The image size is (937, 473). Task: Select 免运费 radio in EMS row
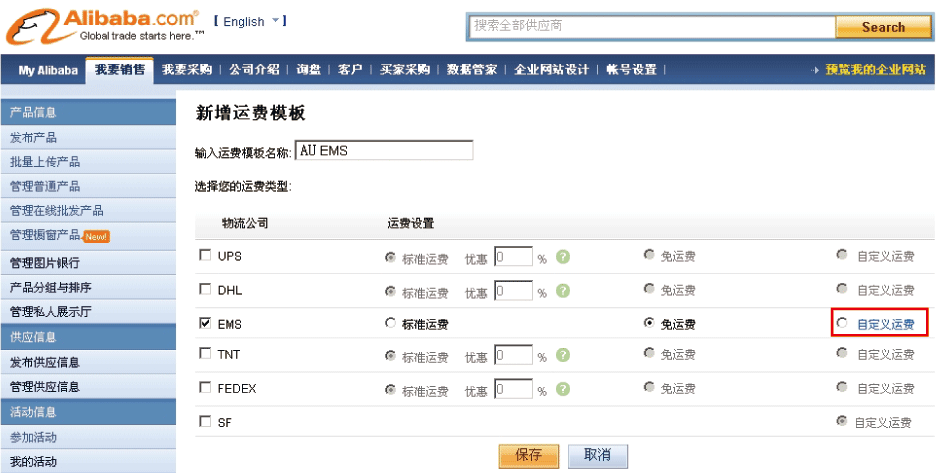click(649, 323)
